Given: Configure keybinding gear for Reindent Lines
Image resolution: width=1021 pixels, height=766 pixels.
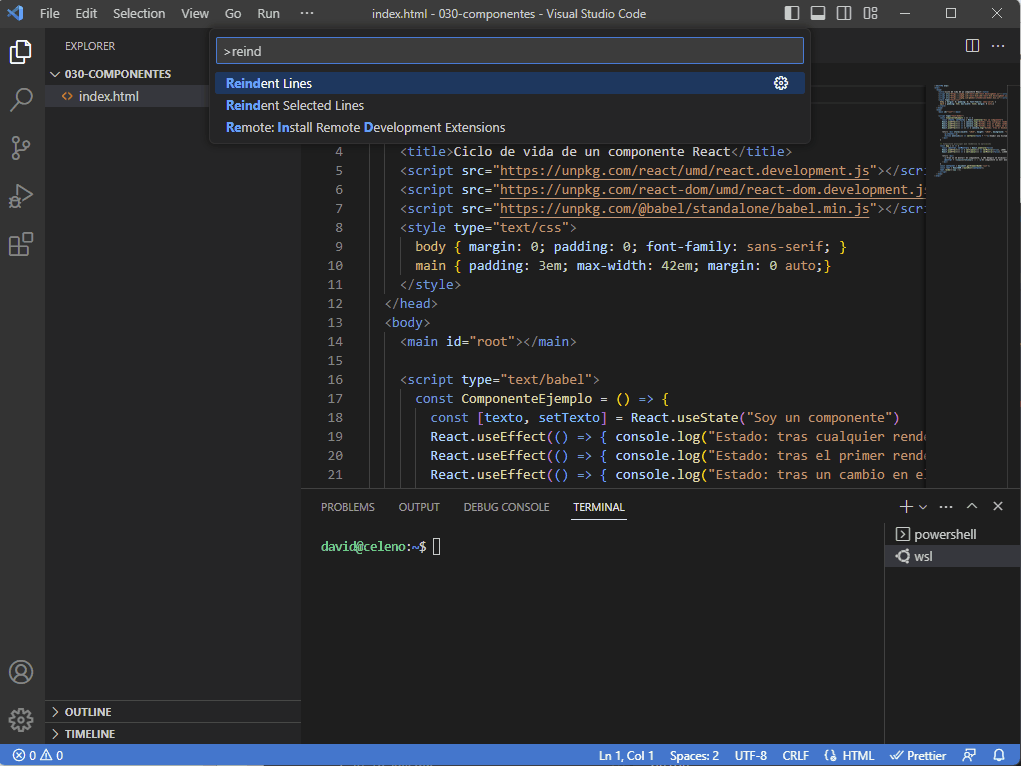Looking at the screenshot, I should coord(781,83).
